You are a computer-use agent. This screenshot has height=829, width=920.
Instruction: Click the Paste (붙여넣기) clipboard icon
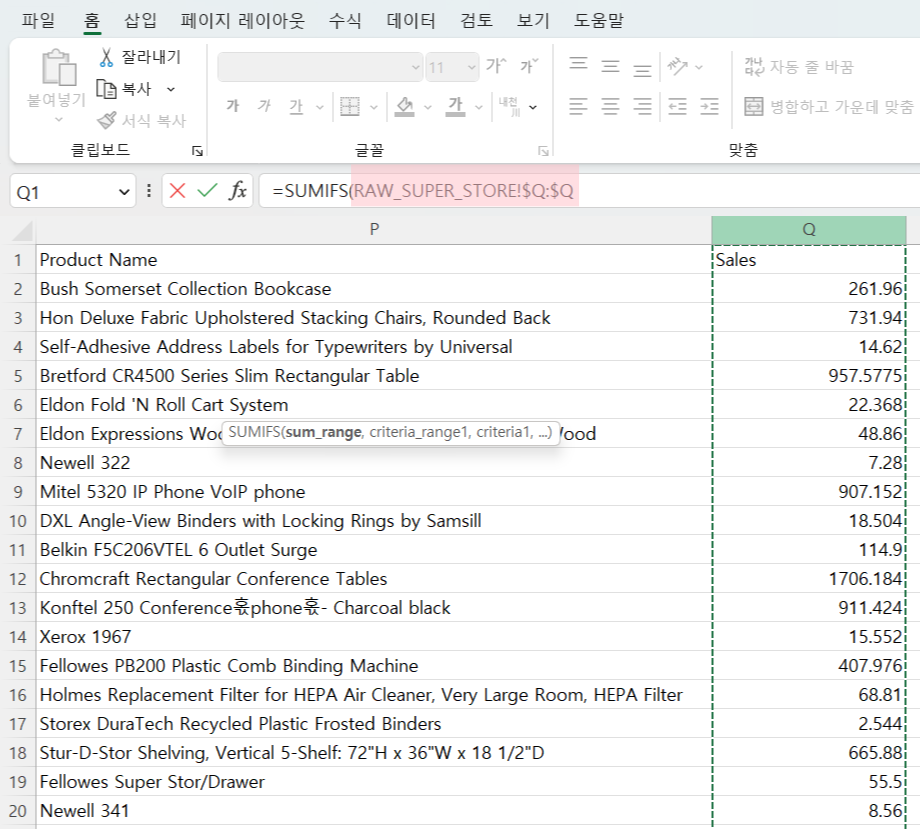59,67
